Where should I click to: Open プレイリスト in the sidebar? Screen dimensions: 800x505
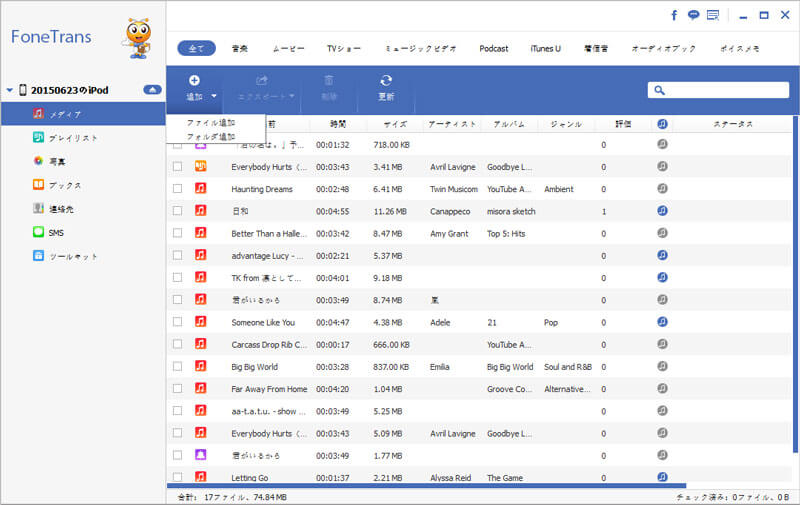(73, 138)
